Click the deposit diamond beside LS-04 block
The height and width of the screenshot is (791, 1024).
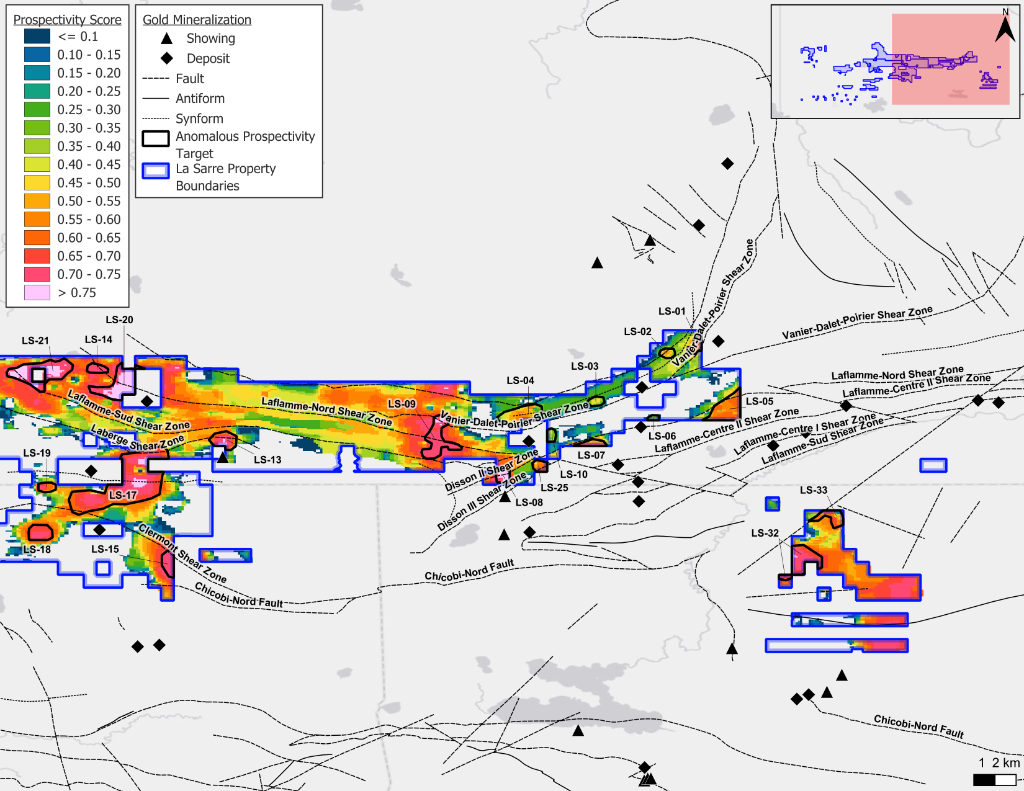coord(529,441)
